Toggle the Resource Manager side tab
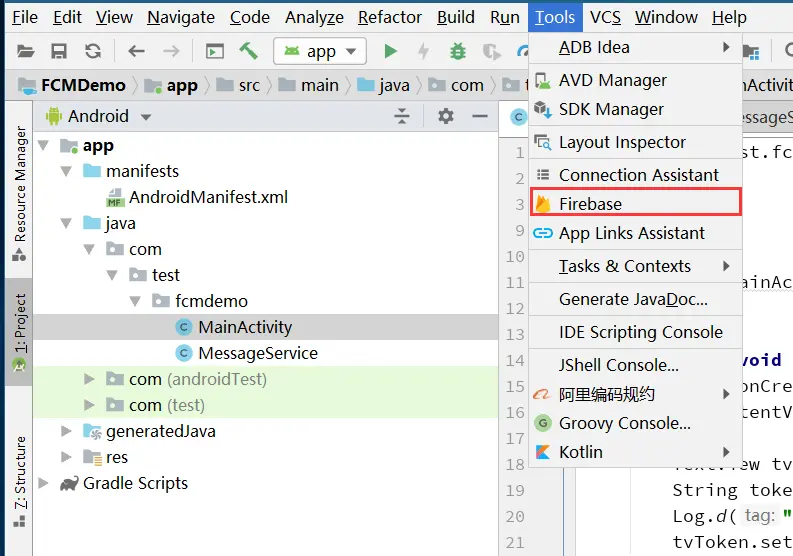Viewport: 793px width, 556px height. pos(19,193)
